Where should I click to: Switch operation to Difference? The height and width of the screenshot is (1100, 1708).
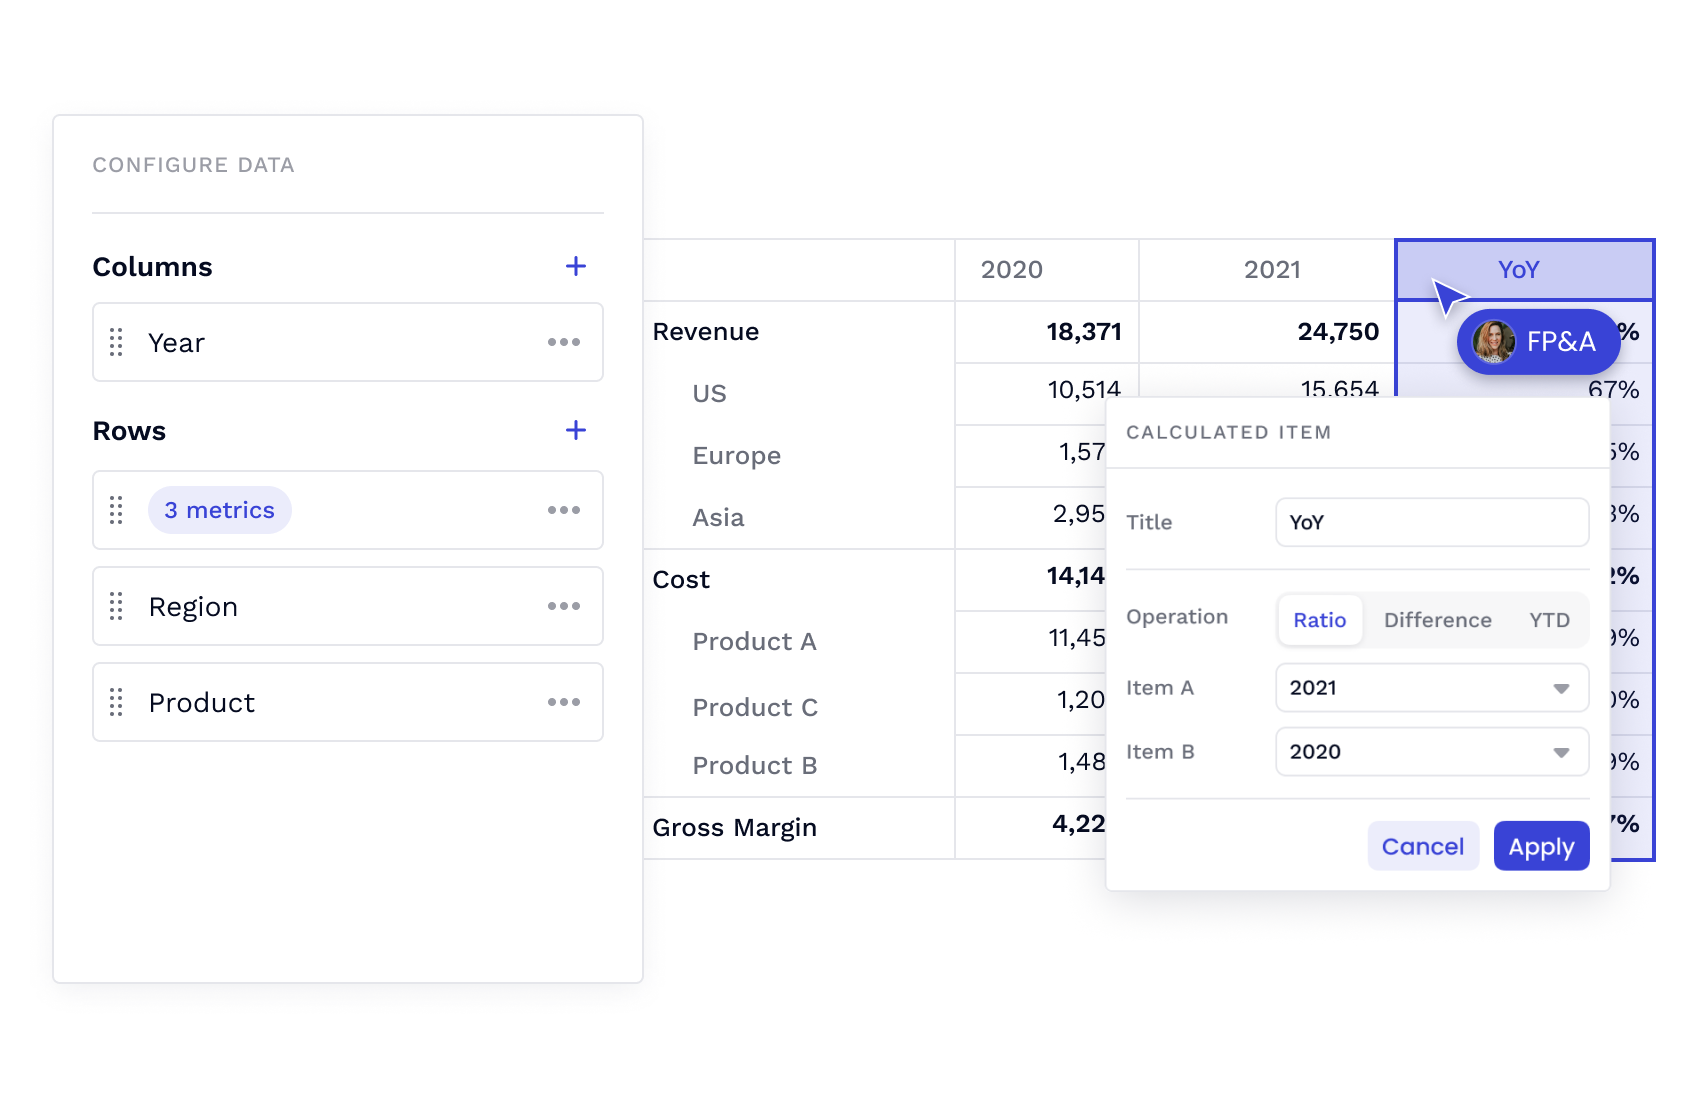(1437, 620)
